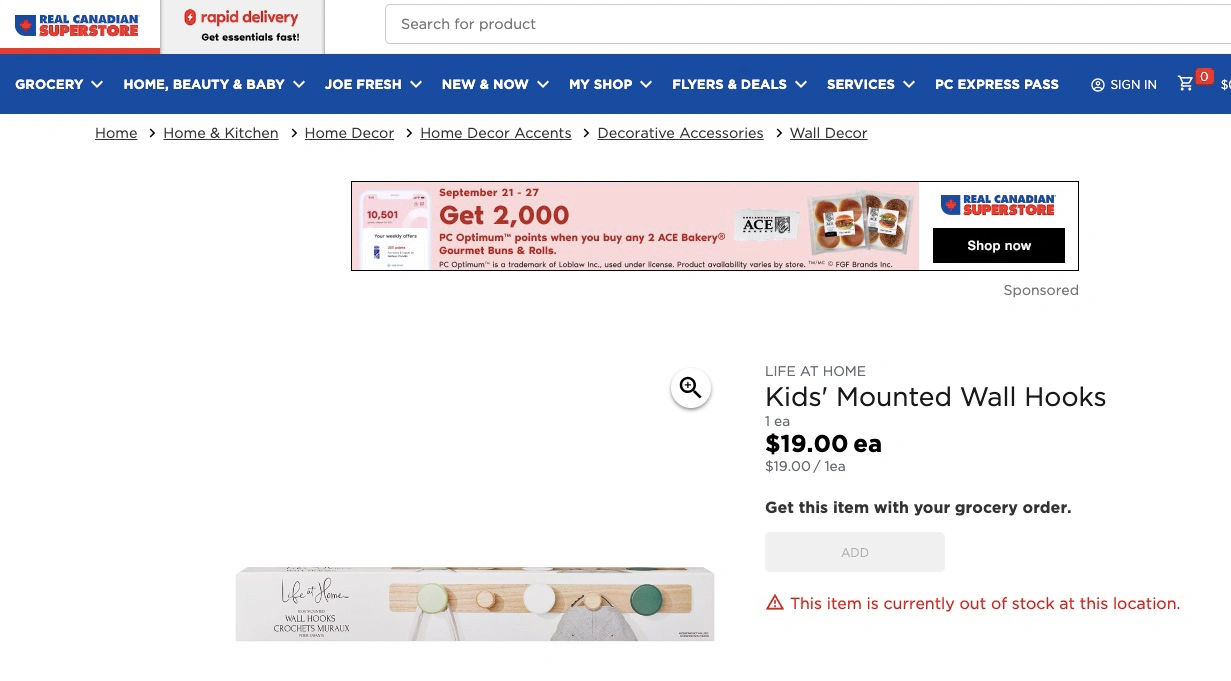Click the Home breadcrumb link
Screen dimensions: 1231x681
(x=116, y=133)
